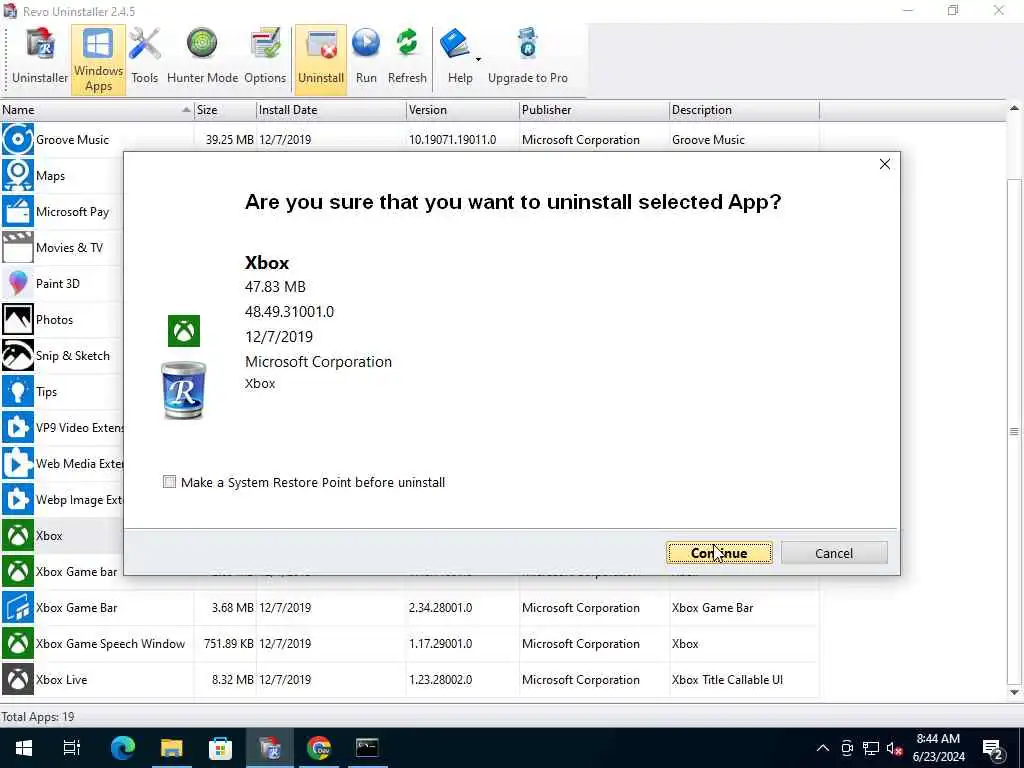The height and width of the screenshot is (768, 1024).
Task: Enable Make a System Restore Point checkbox
Action: coord(170,482)
